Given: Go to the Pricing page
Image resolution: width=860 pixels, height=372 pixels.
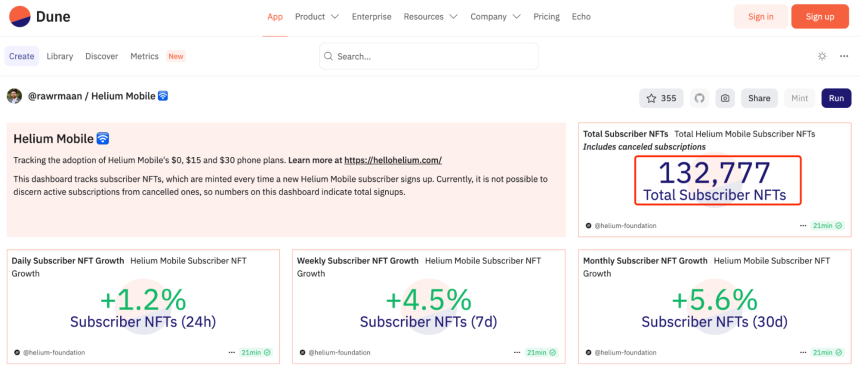Looking at the screenshot, I should [546, 16].
